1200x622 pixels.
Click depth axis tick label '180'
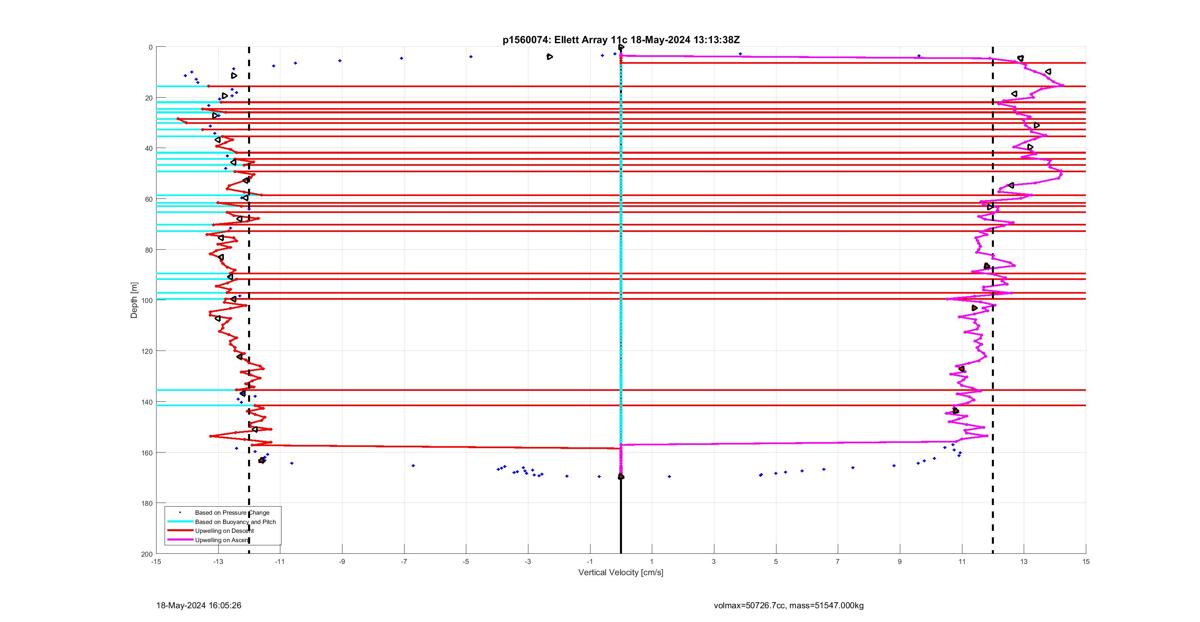[146, 503]
